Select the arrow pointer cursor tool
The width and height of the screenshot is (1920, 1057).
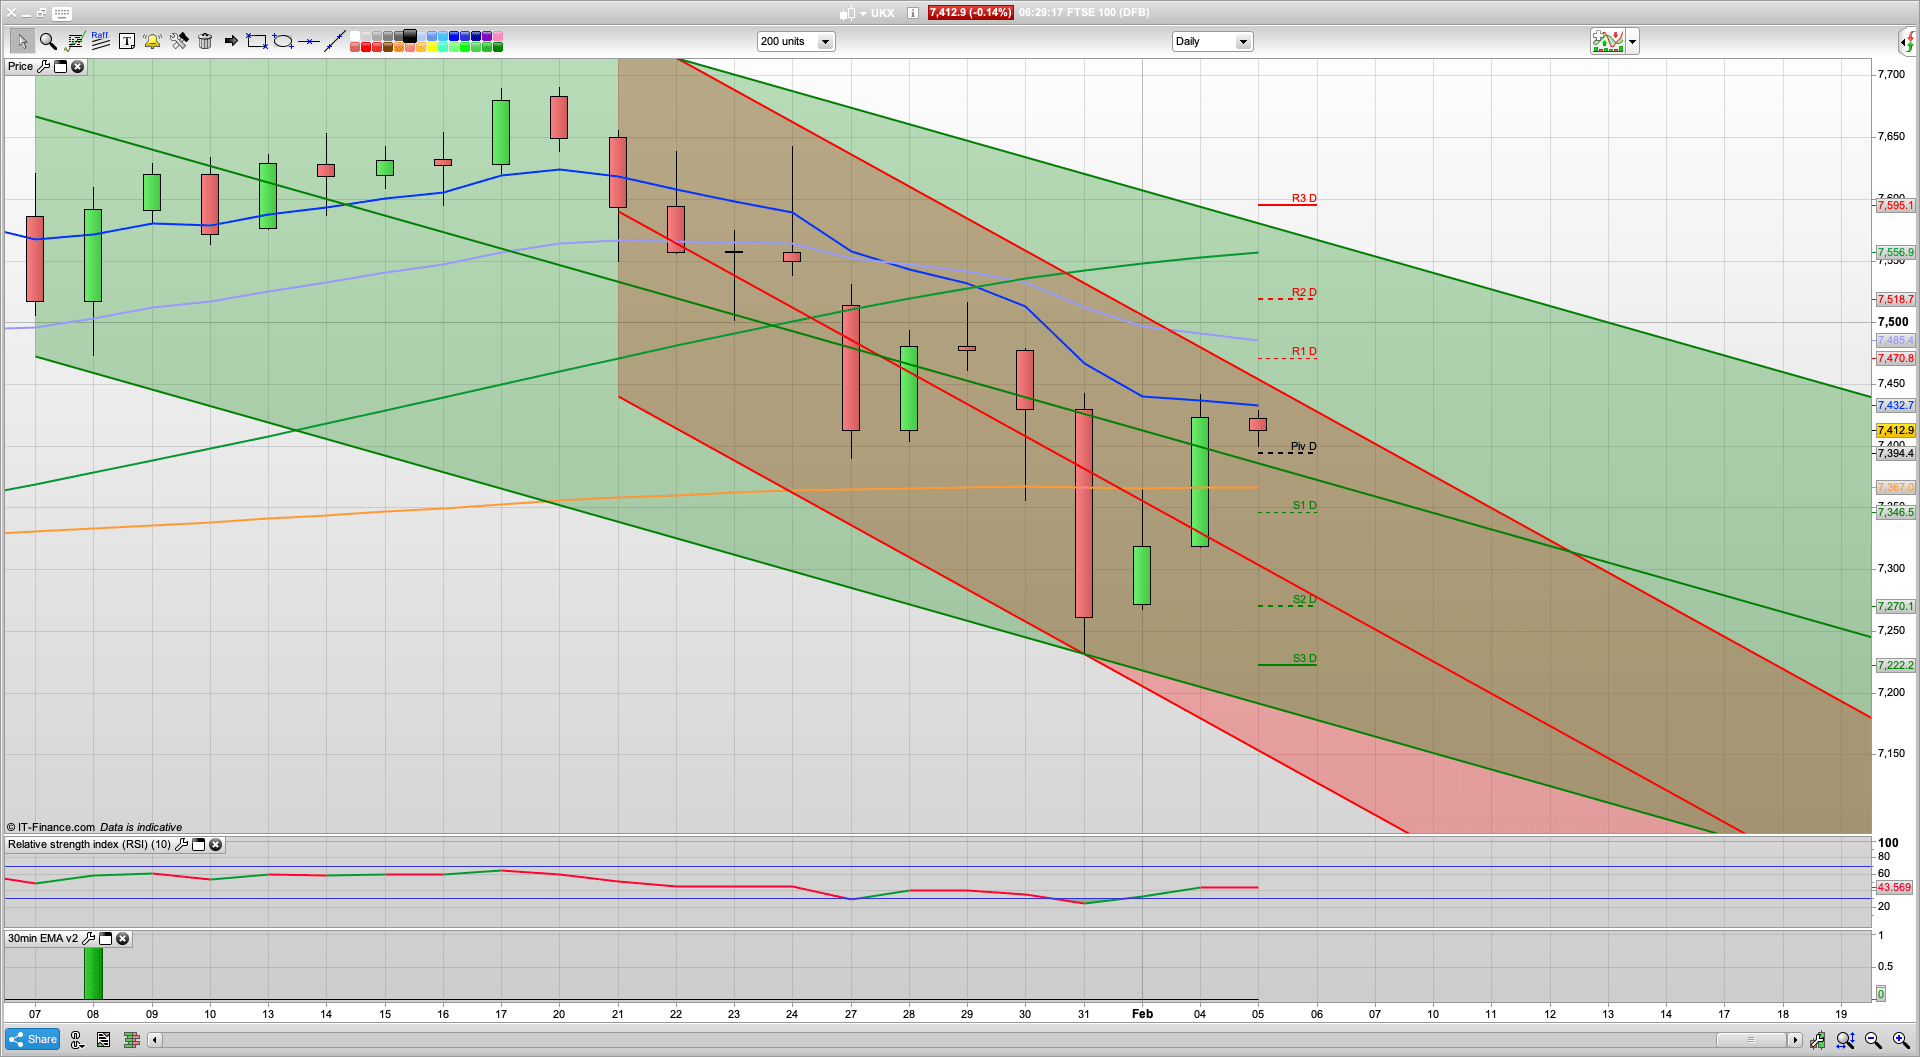(x=21, y=41)
